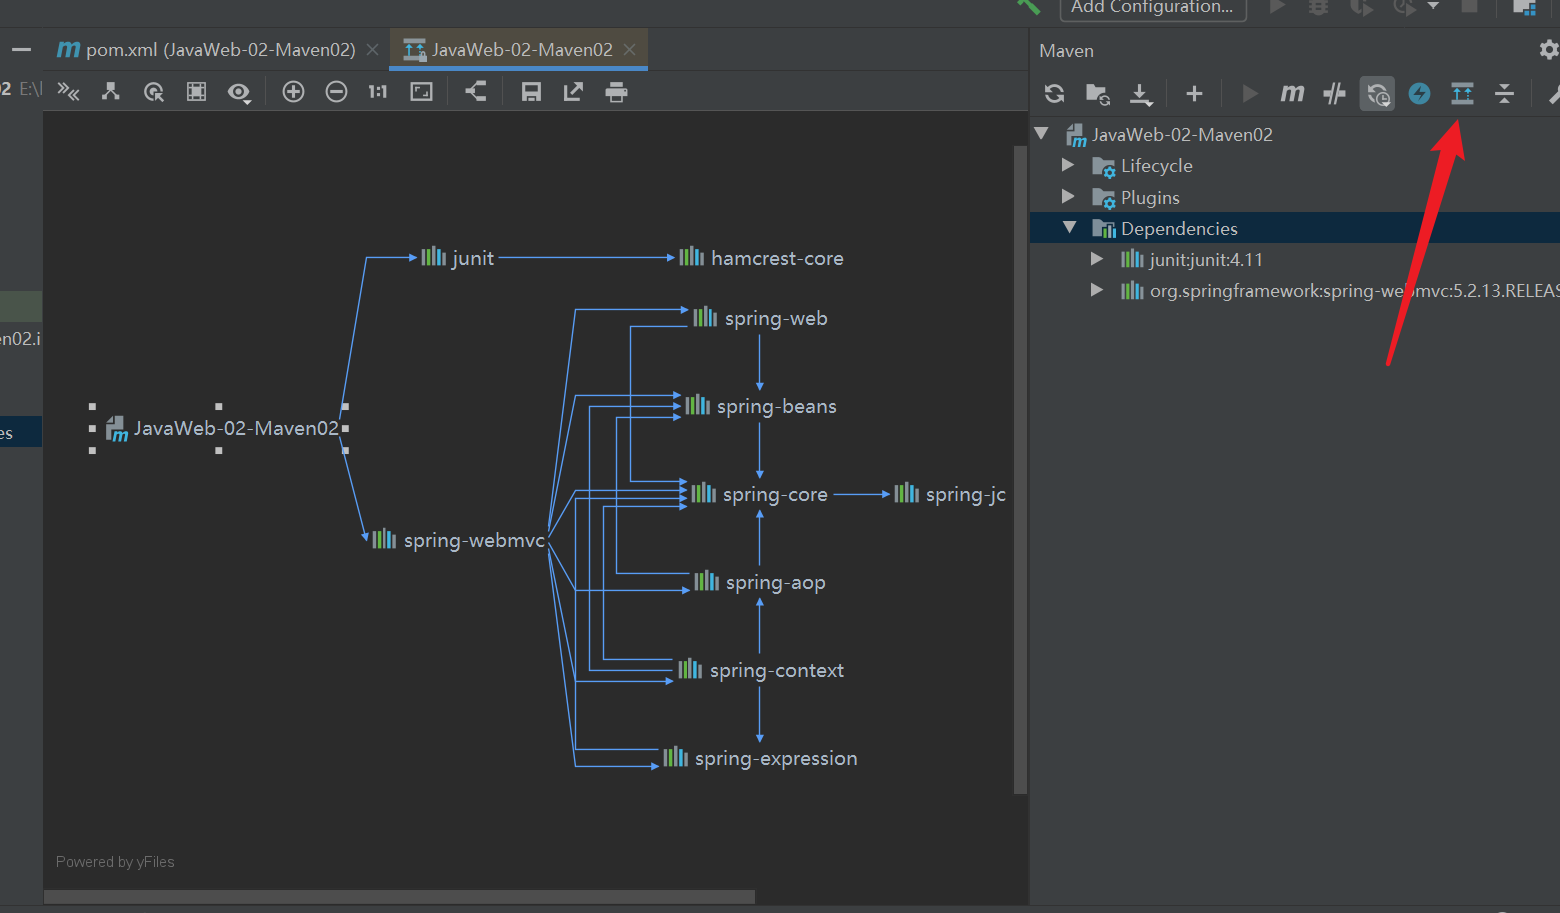This screenshot has height=913, width=1560.
Task: Click Add Configuration button
Action: pyautogui.click(x=1152, y=8)
